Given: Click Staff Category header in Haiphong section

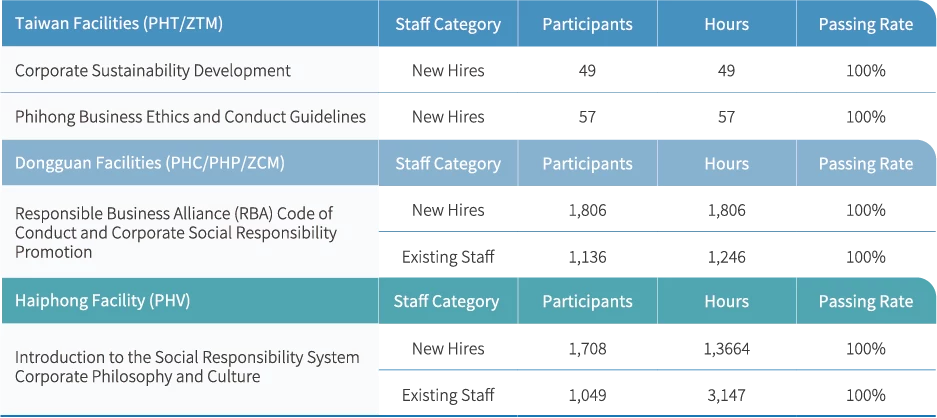Looking at the screenshot, I should [x=446, y=301].
